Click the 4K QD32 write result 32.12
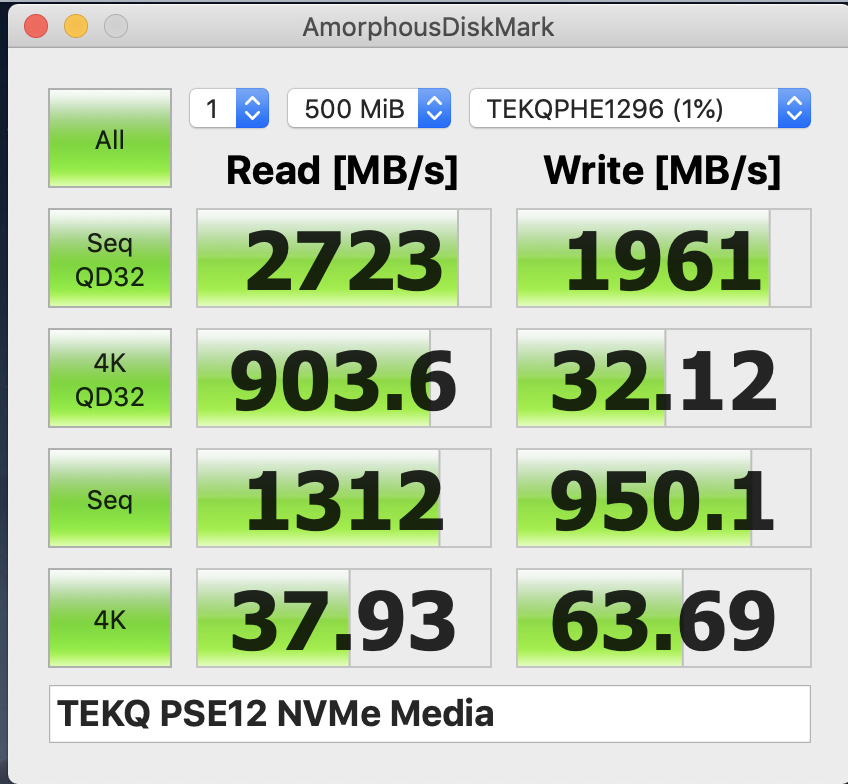 pos(664,378)
